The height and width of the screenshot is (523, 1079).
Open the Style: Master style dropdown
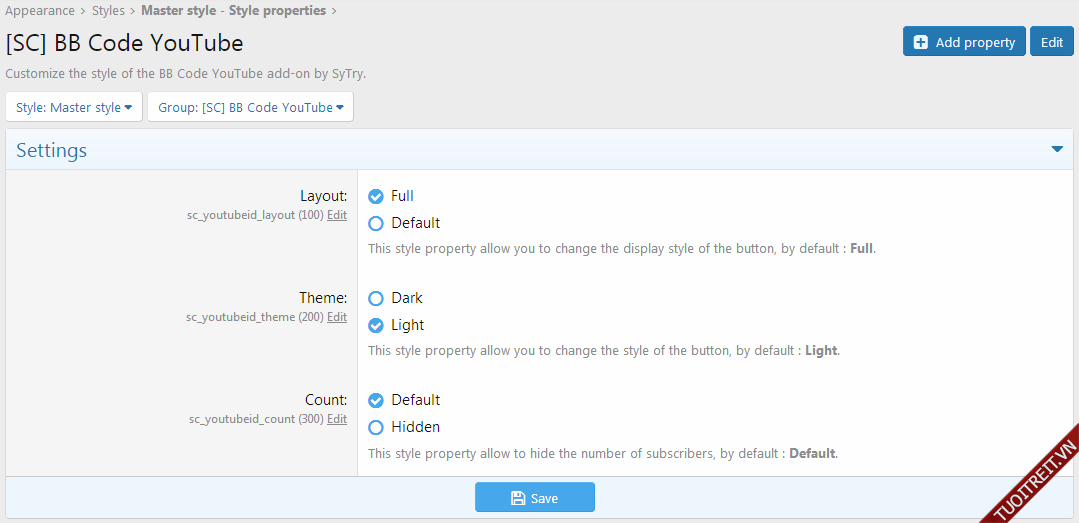(x=74, y=107)
